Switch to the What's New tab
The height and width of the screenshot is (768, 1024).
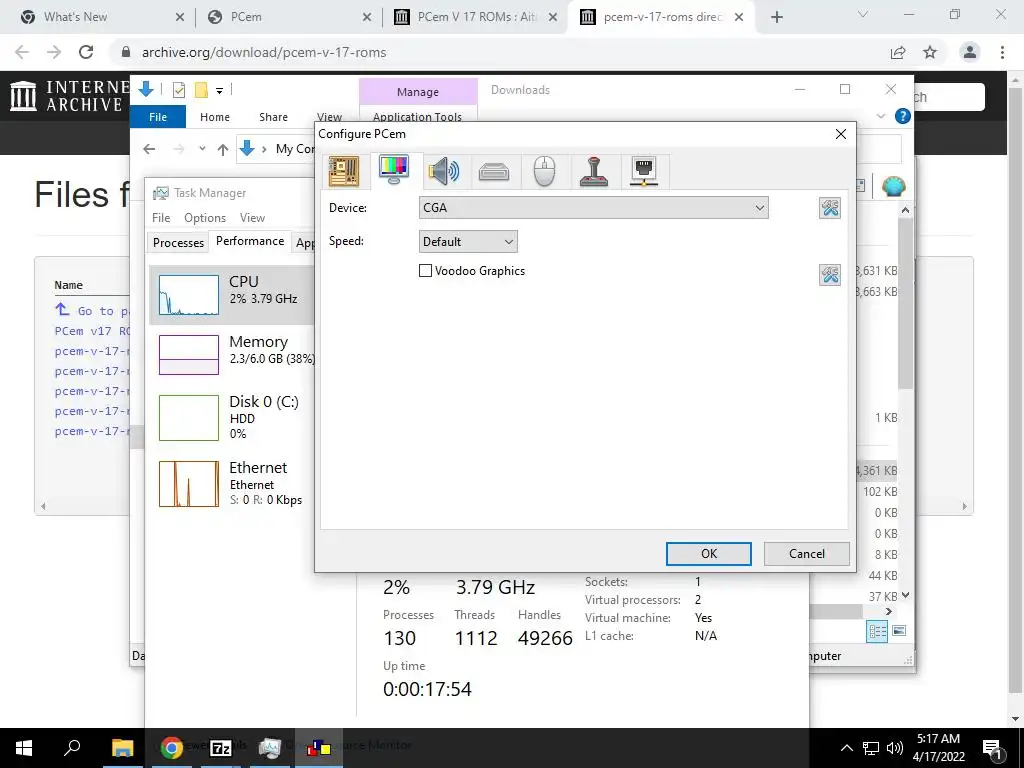coord(102,17)
